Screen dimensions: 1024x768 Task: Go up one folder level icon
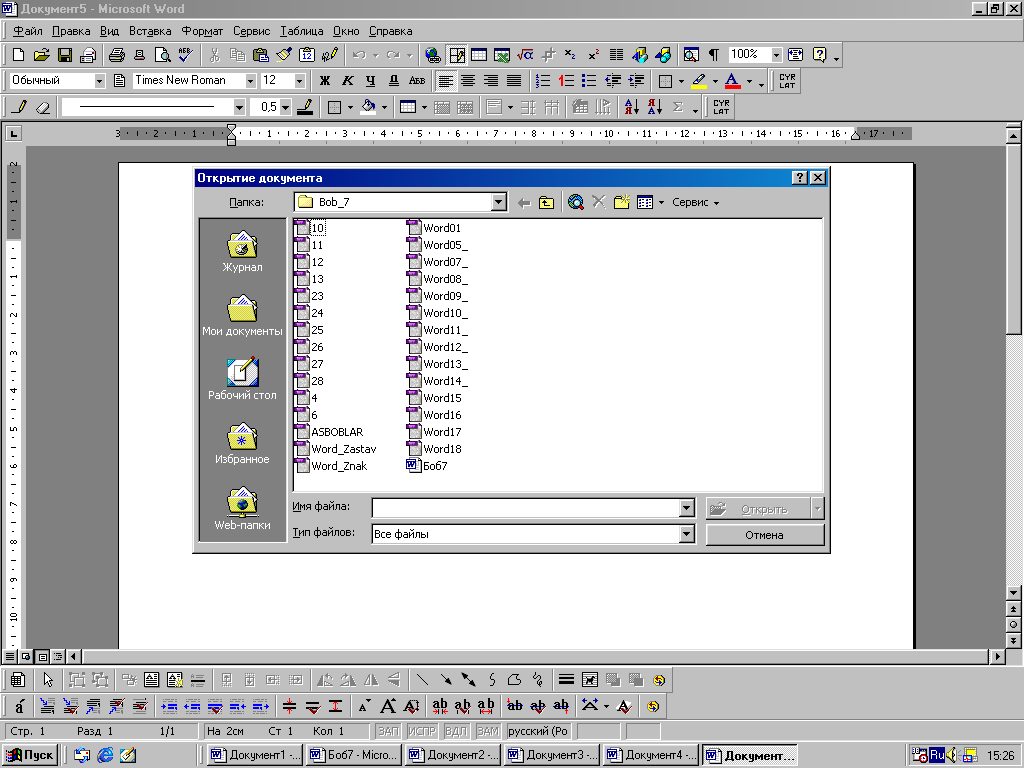click(546, 202)
